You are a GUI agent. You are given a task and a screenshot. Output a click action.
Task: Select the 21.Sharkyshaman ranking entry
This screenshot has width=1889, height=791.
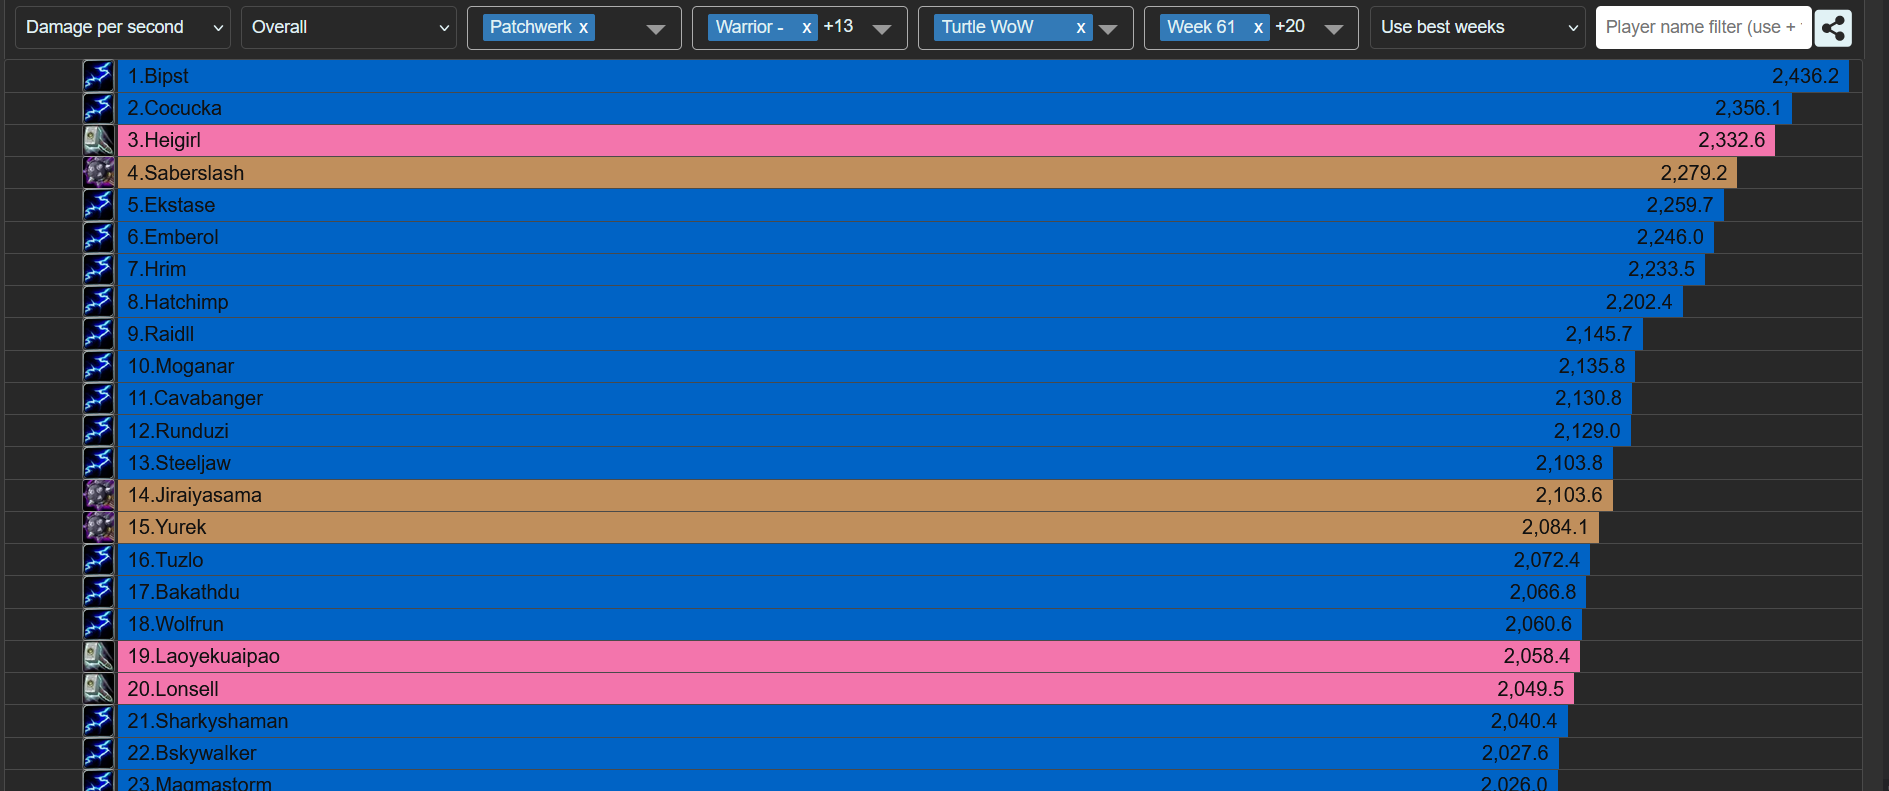click(843, 721)
